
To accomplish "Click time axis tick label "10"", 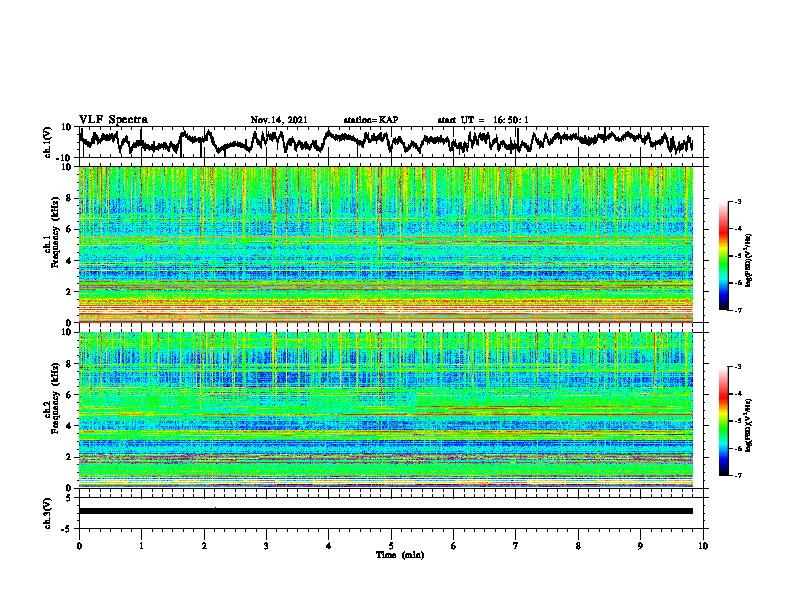I will [x=703, y=546].
